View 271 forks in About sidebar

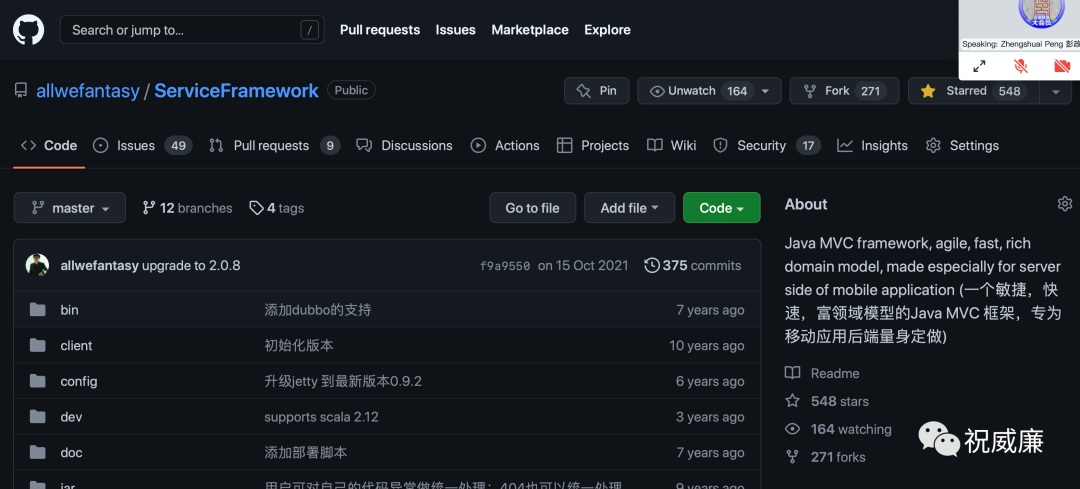point(826,457)
